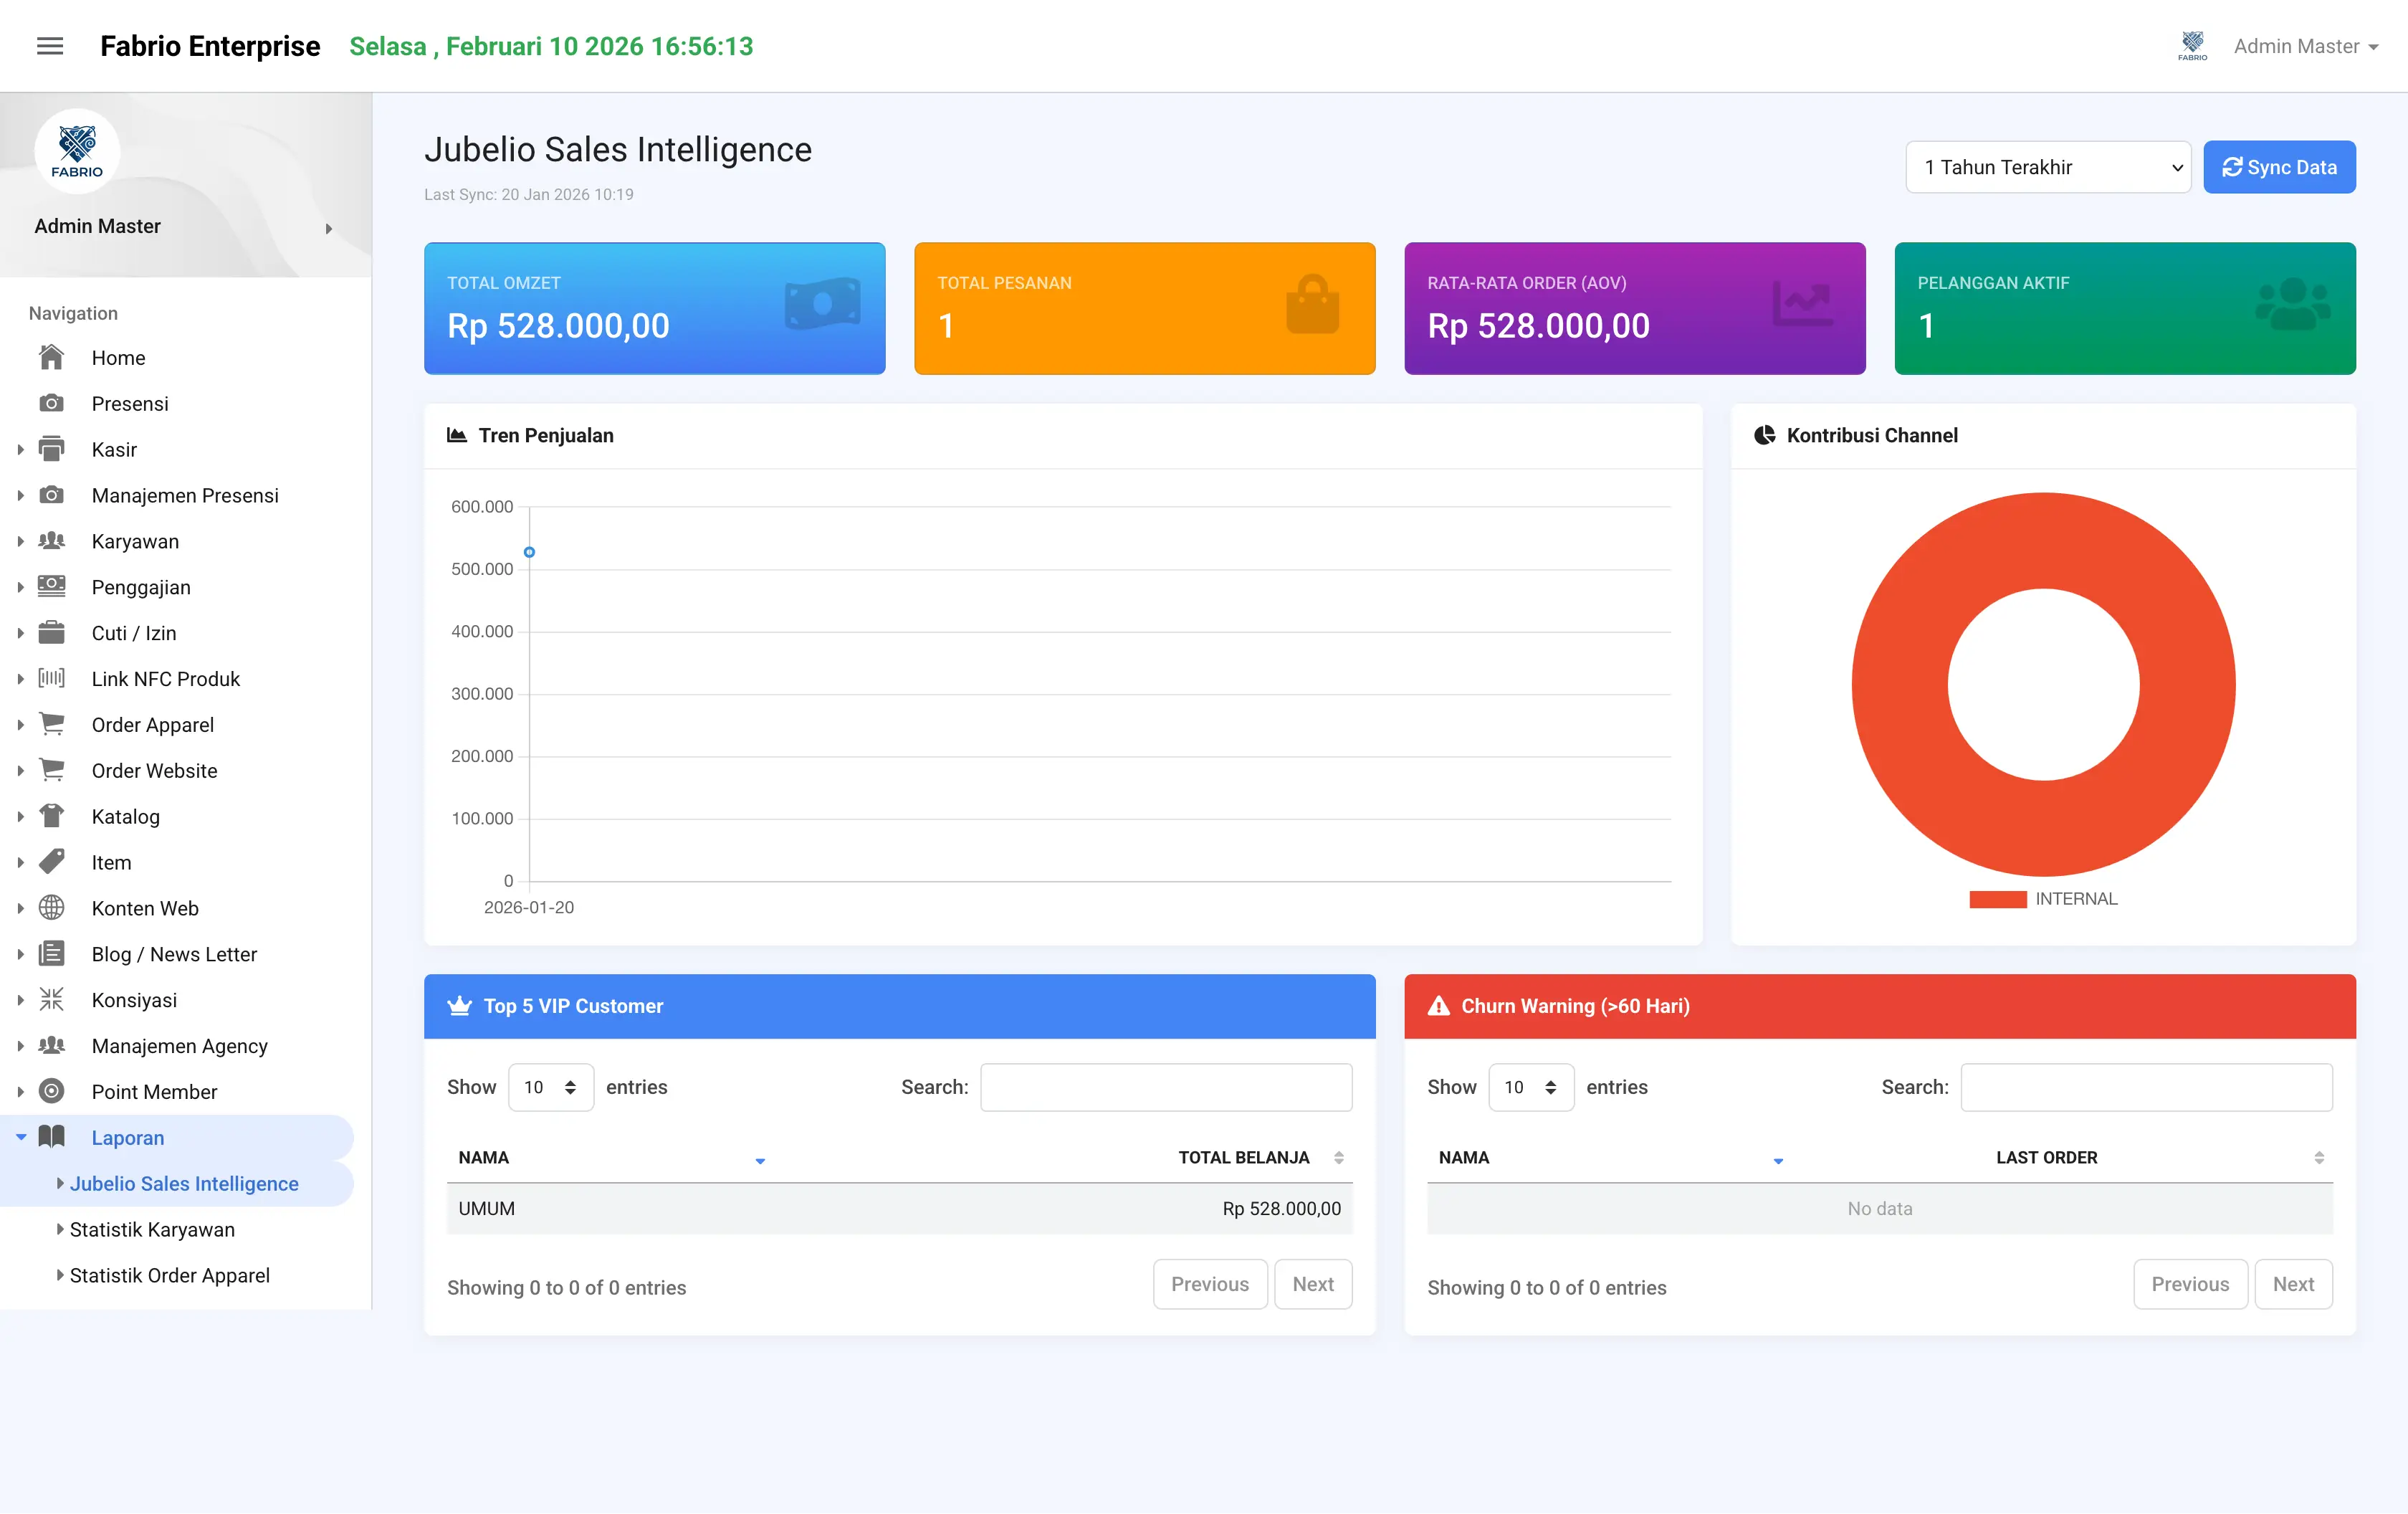Sort Churn table by Last Order column
Viewport: 2408px width, 1514px height.
pyautogui.click(x=2064, y=1157)
